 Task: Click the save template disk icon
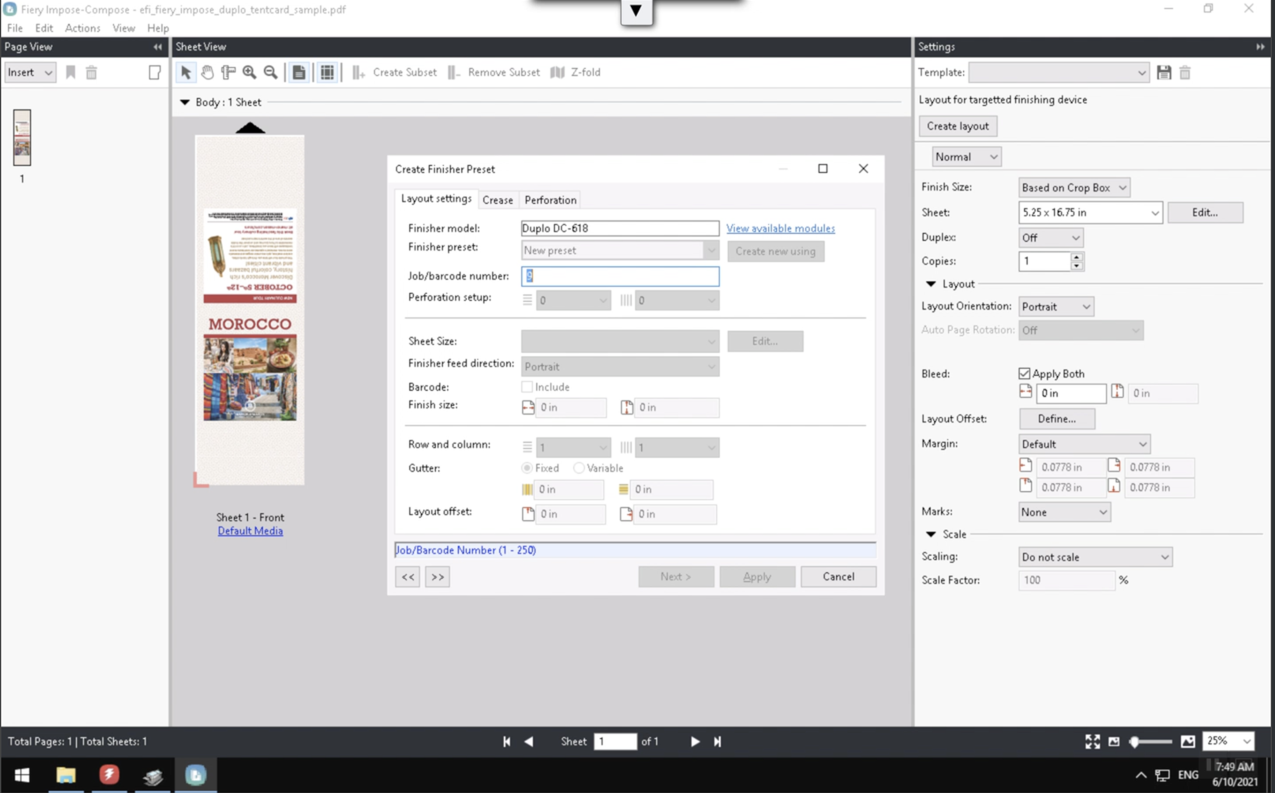click(1164, 73)
